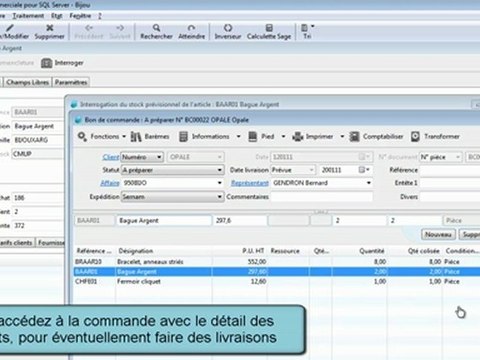Switch to the Paramètres tab

click(71, 82)
